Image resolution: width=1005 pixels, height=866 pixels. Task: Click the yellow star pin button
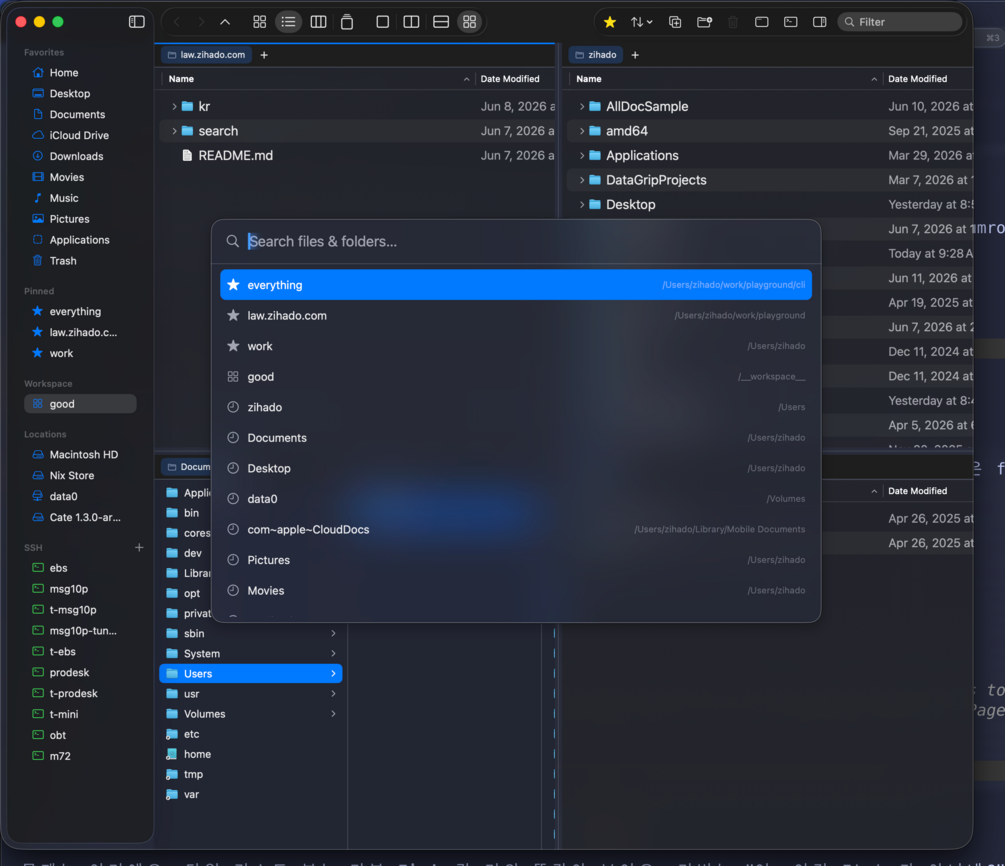point(610,22)
